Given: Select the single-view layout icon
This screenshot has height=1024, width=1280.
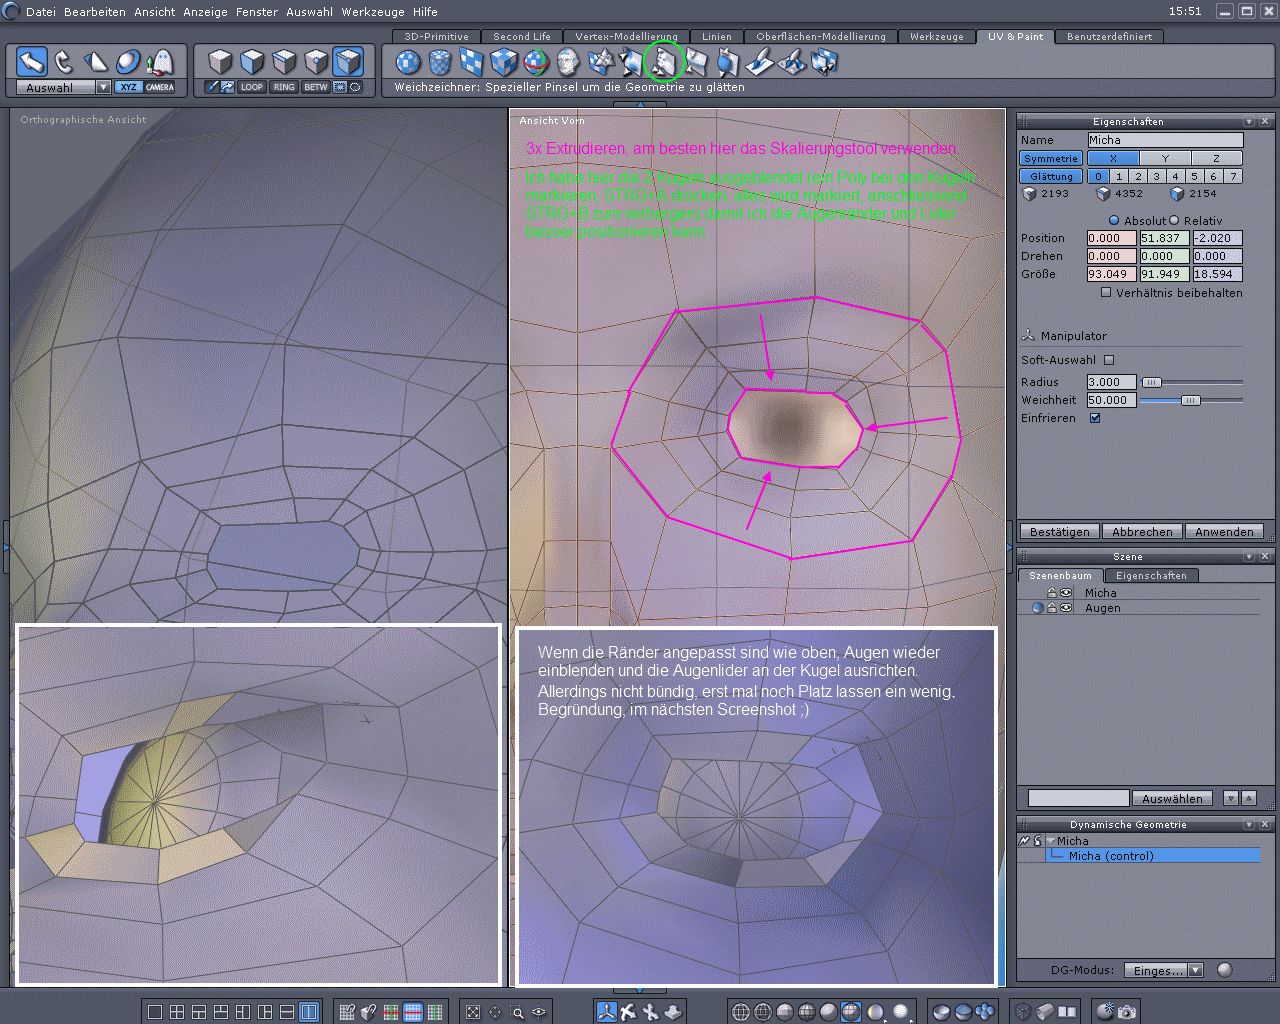Looking at the screenshot, I should click(155, 1012).
